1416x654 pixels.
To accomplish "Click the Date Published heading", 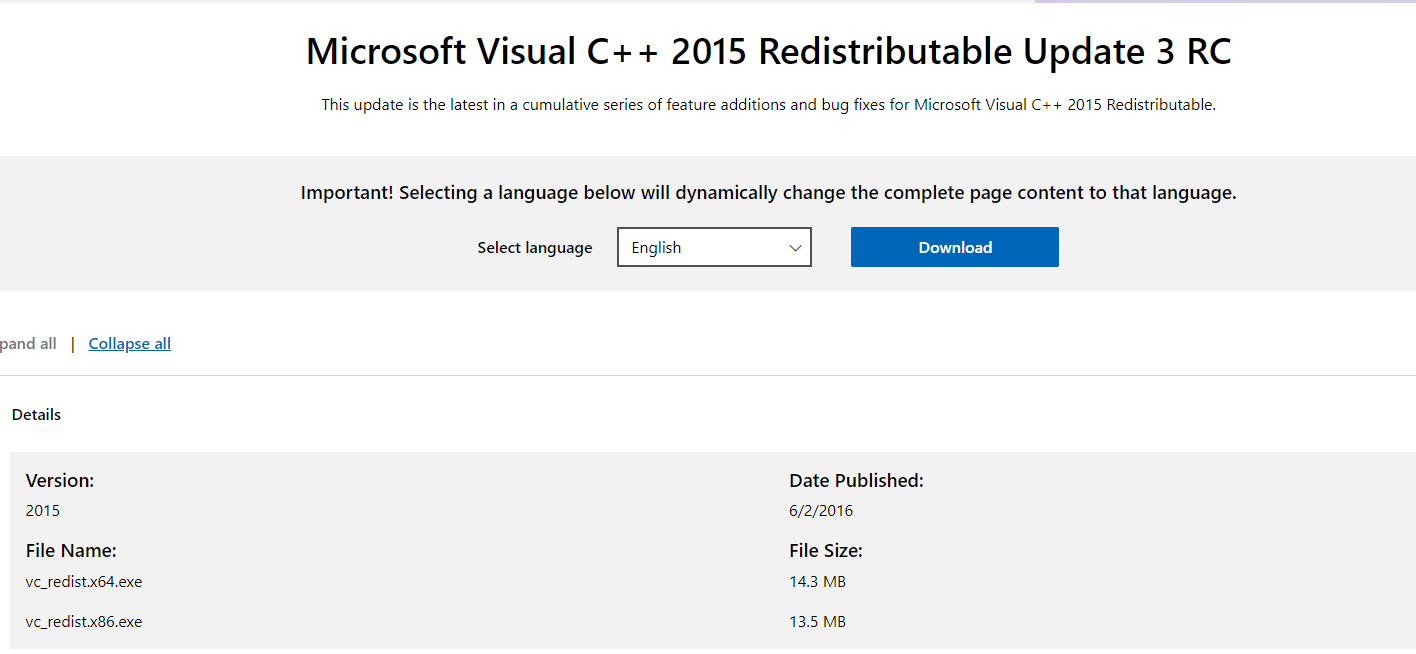I will click(856, 480).
